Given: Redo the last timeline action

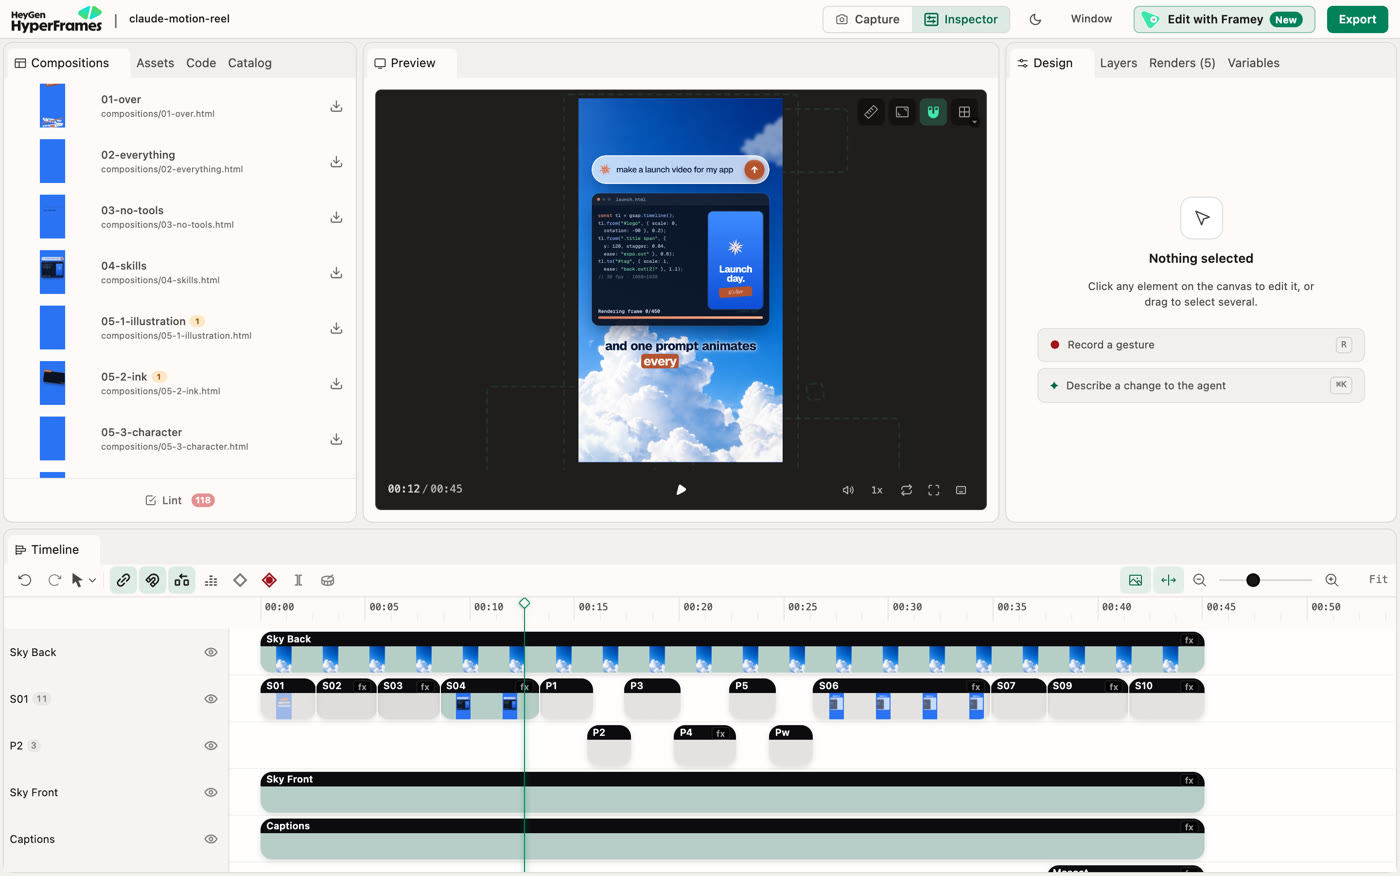Looking at the screenshot, I should coord(54,580).
